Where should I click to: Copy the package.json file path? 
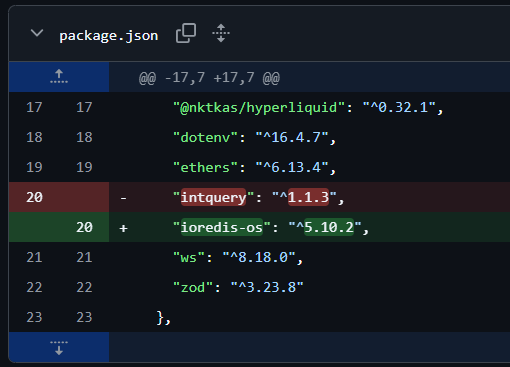pos(186,33)
